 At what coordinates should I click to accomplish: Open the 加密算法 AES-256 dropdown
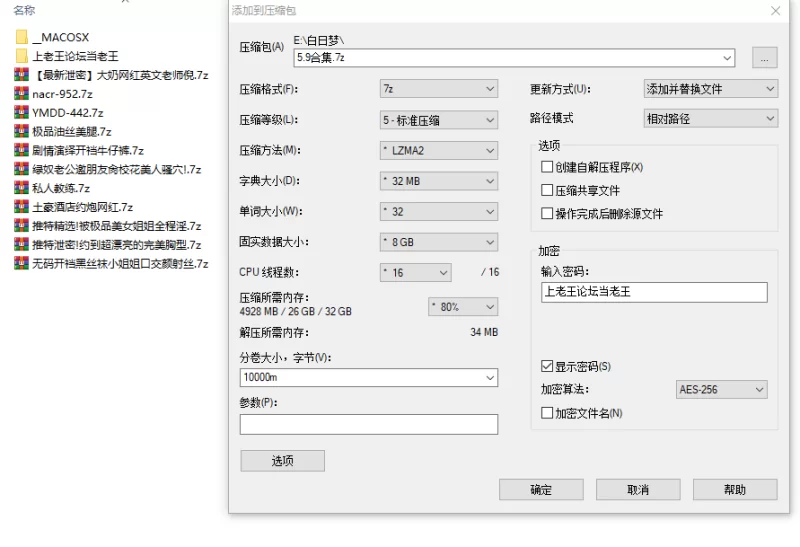[x=721, y=389]
